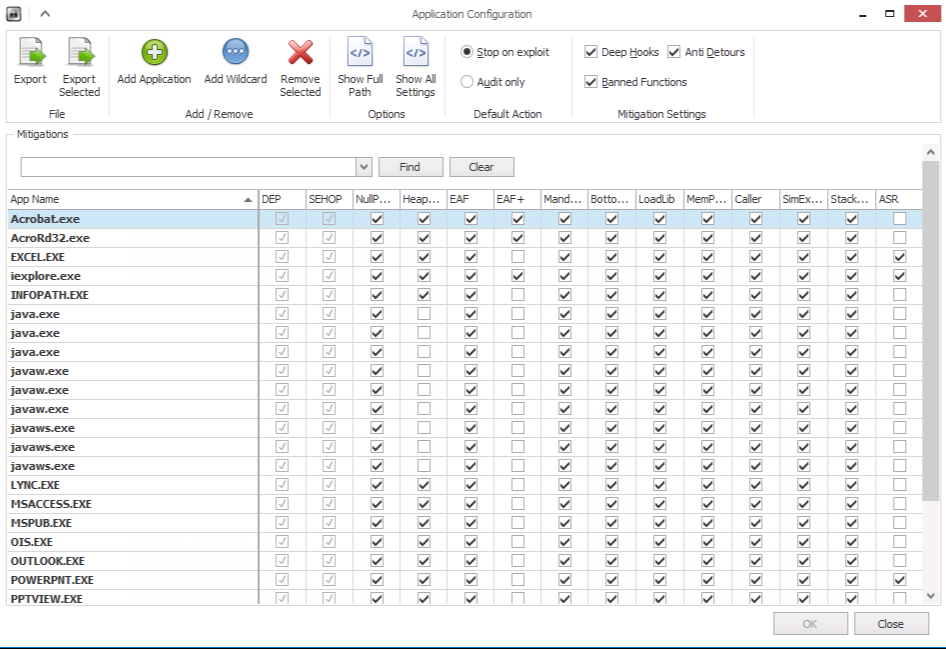Toggle the Show Full Path option
Viewport: 946px width, 649px height.
(x=360, y=53)
